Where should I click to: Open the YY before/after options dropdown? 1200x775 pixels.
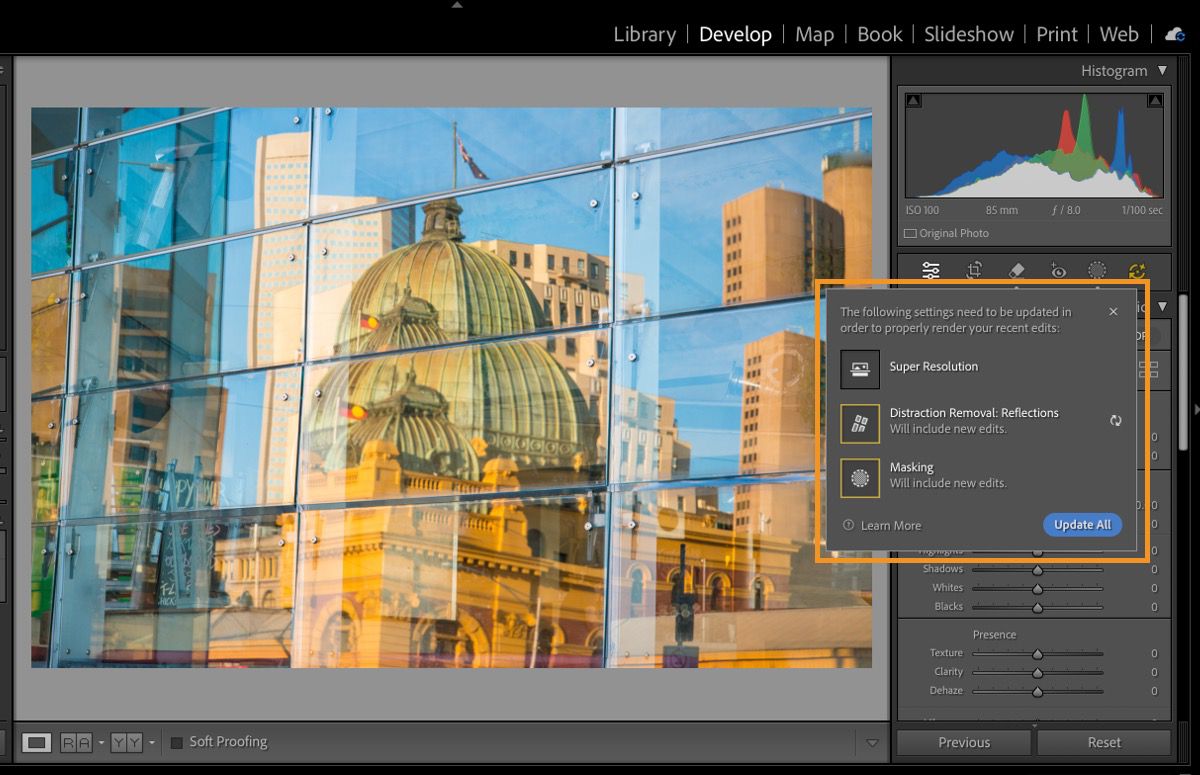click(151, 743)
